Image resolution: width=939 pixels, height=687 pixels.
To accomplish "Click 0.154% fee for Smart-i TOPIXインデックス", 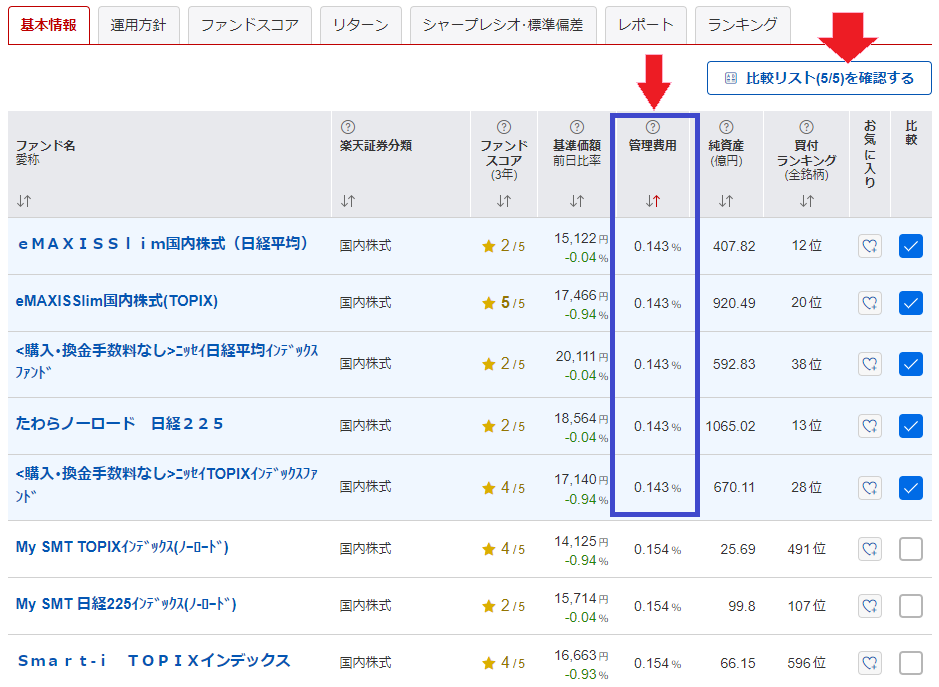I will tap(657, 663).
